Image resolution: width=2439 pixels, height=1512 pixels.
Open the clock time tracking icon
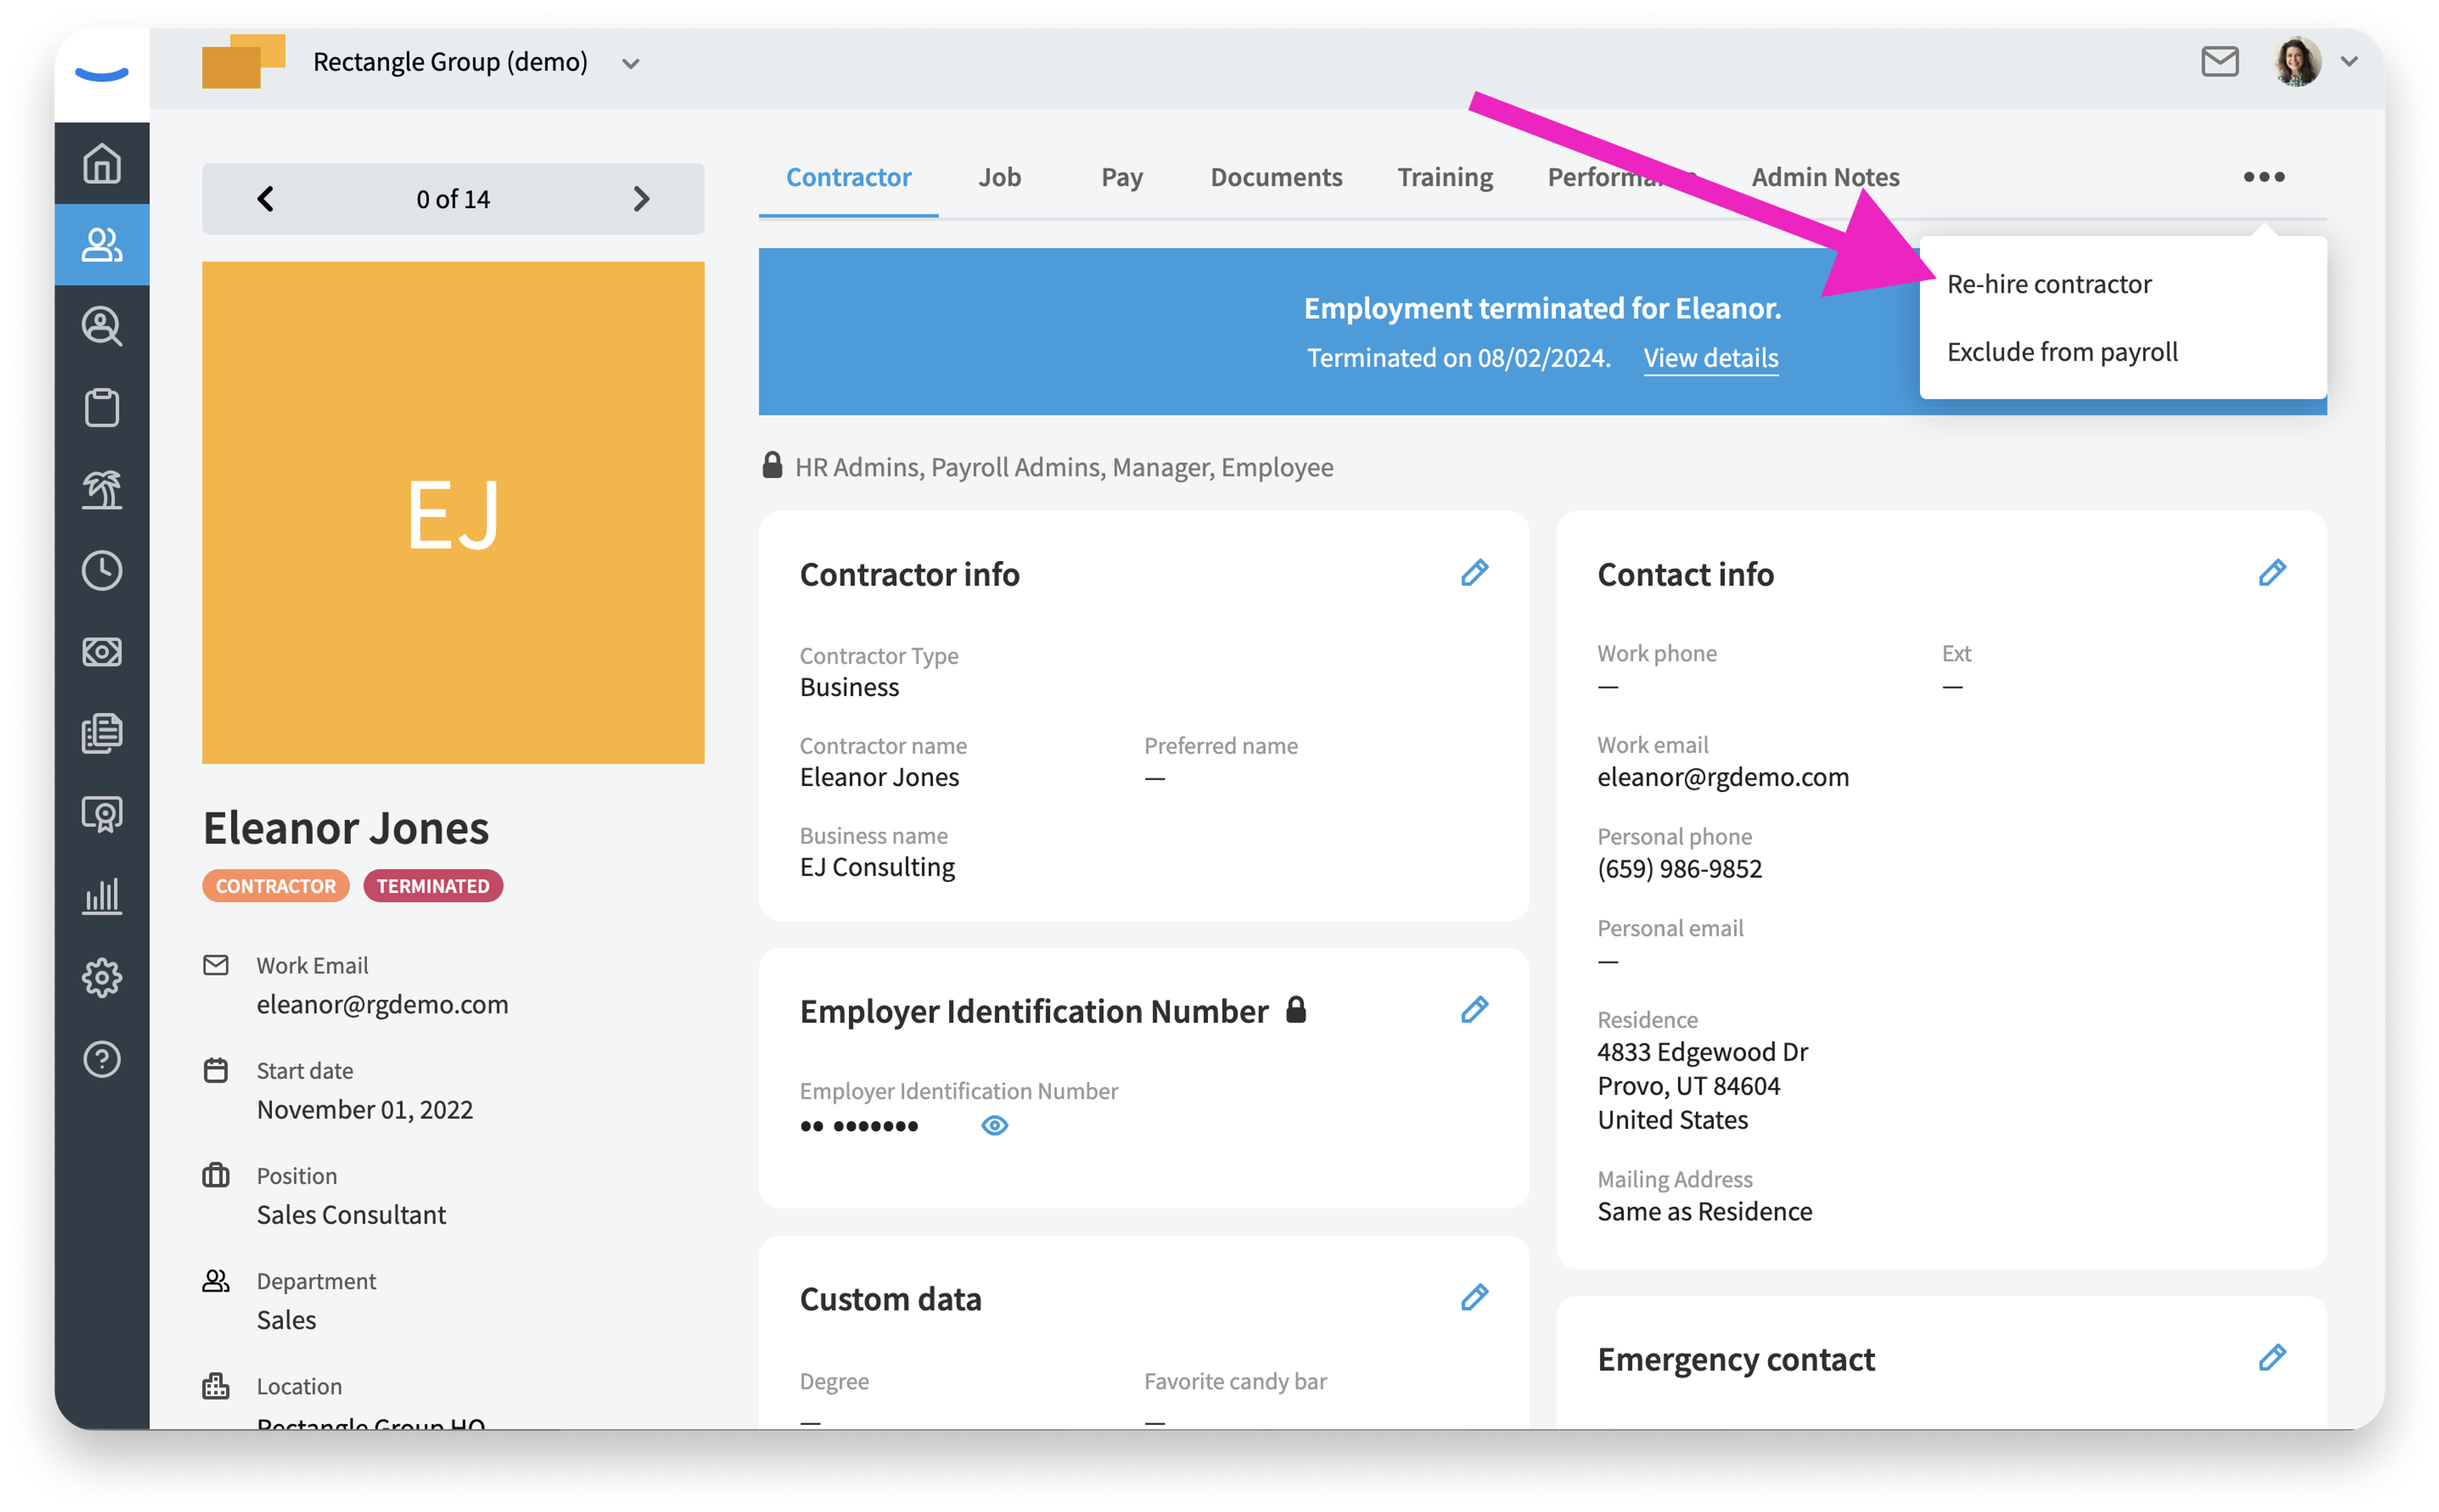pyautogui.click(x=101, y=570)
